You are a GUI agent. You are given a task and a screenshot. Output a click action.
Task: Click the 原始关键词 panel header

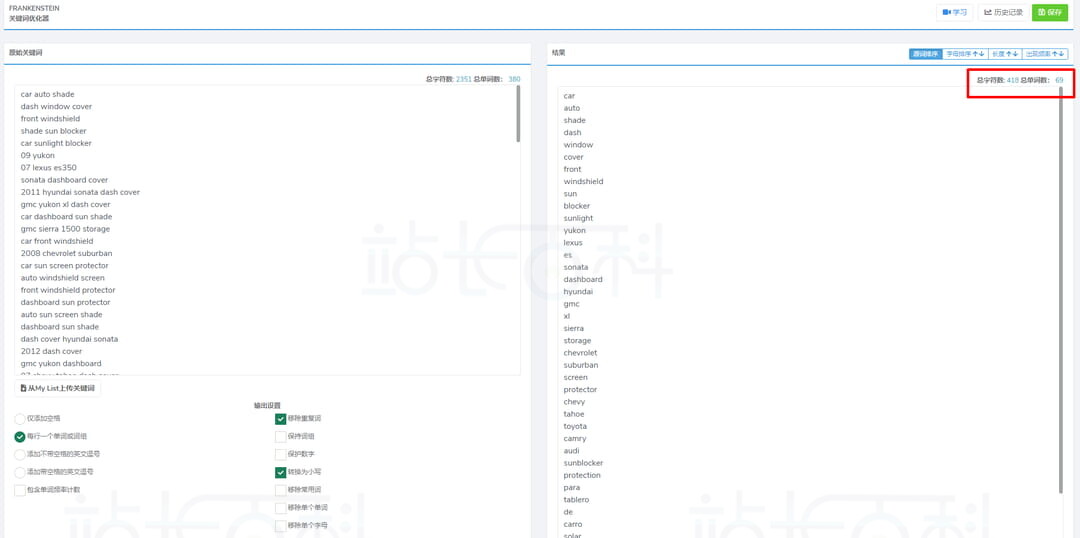[25, 52]
